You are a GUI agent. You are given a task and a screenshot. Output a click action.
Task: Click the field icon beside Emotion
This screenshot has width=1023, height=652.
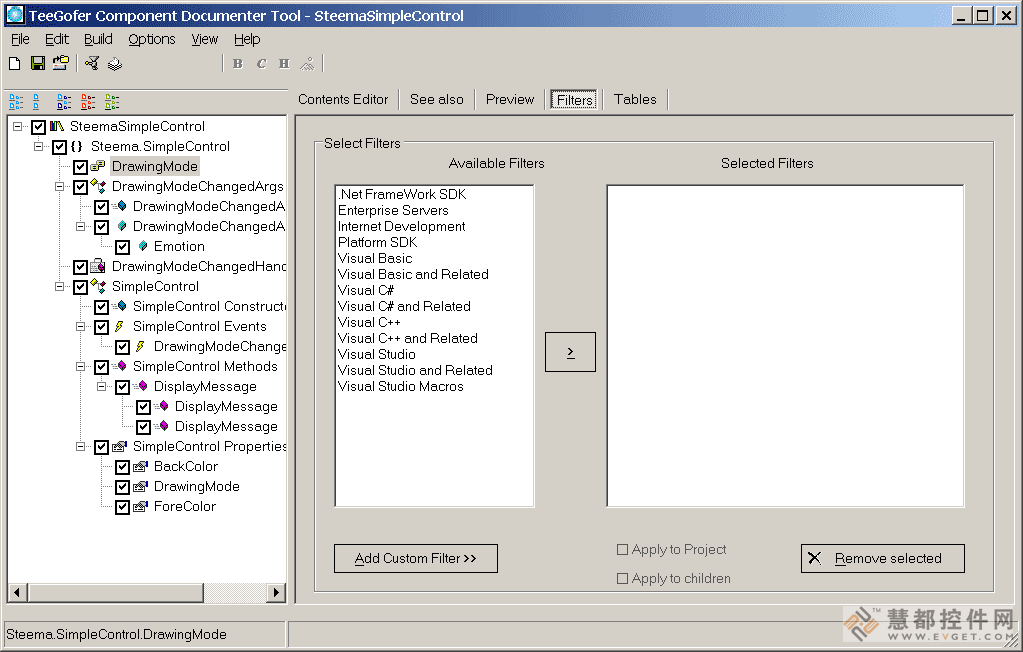click(x=143, y=247)
